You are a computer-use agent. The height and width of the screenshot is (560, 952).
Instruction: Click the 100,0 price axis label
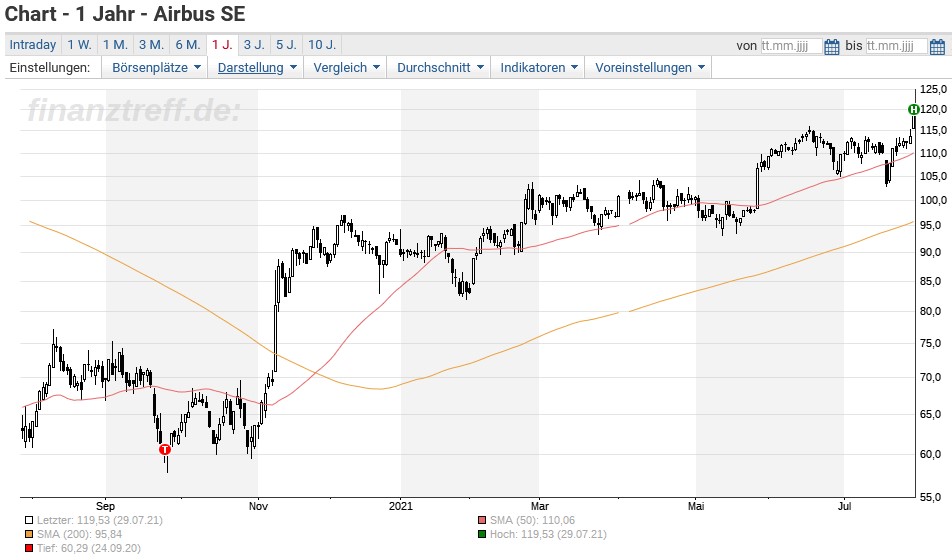click(933, 200)
